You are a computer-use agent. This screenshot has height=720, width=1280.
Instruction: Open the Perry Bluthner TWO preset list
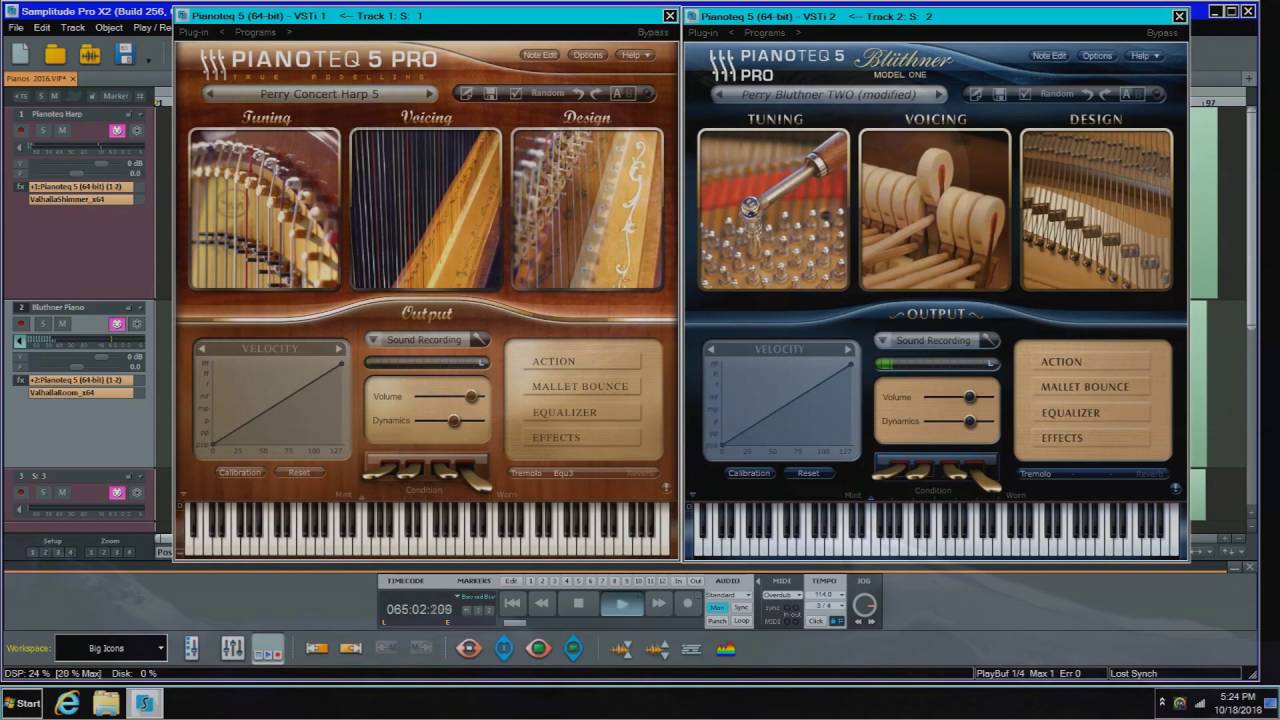tap(829, 95)
